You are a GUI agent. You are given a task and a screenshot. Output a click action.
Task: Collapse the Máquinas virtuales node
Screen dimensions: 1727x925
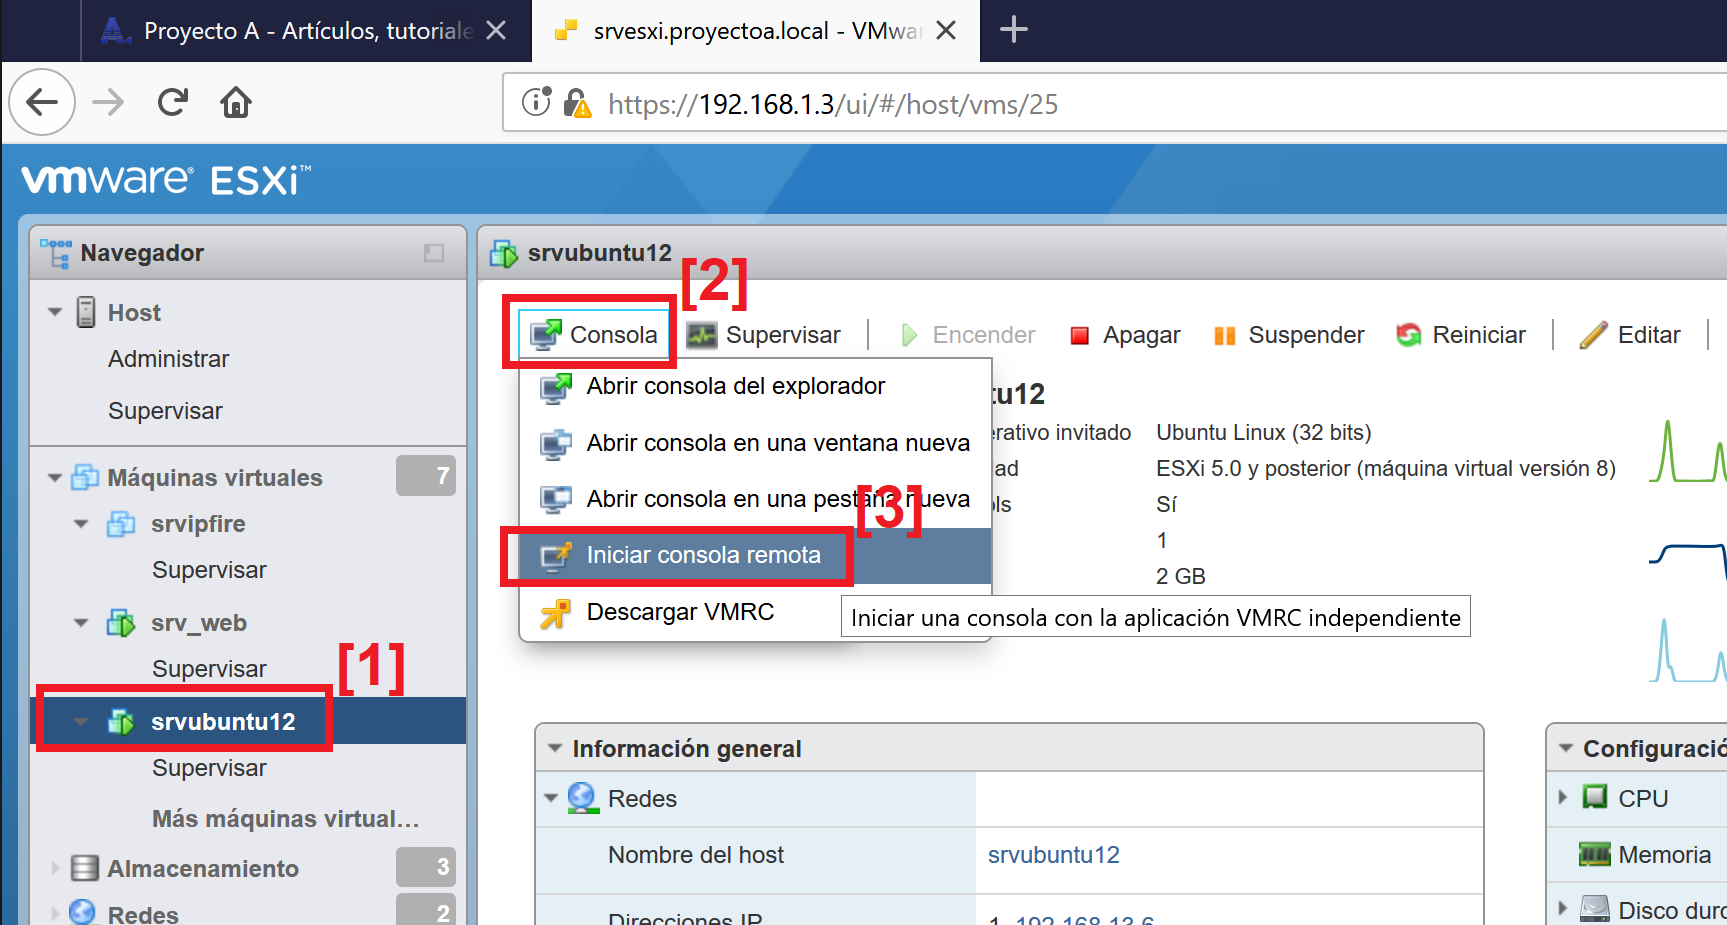[55, 478]
